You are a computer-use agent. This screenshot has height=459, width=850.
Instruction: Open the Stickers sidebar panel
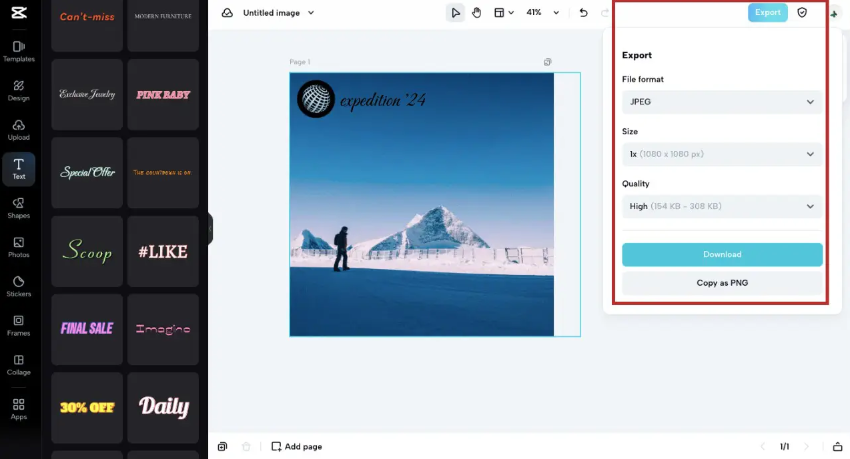coord(19,287)
